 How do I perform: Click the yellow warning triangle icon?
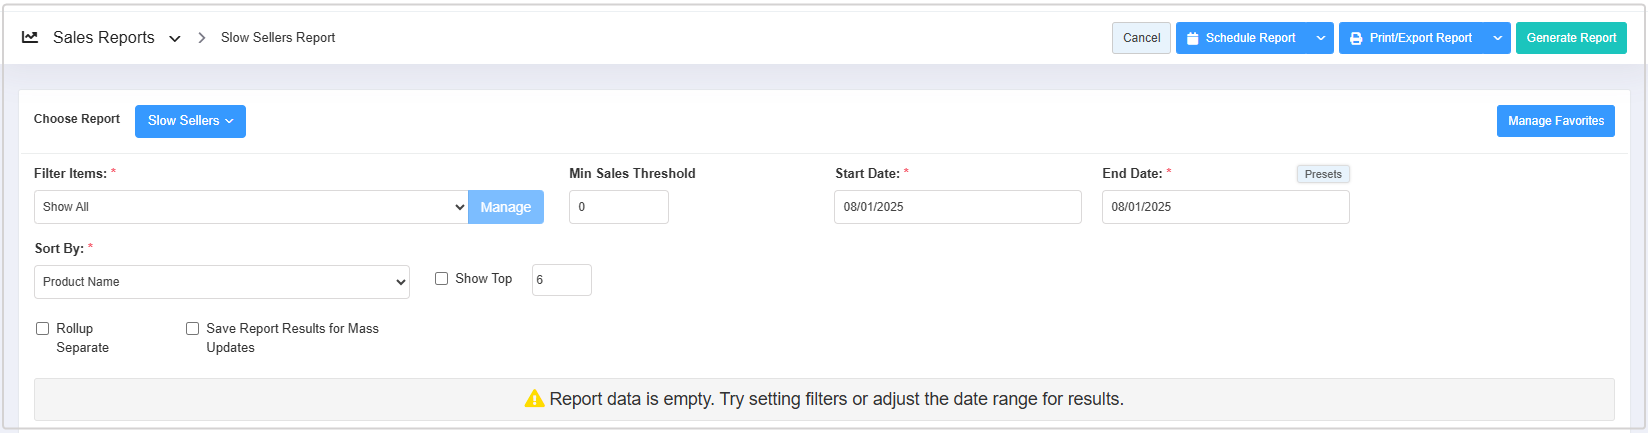coord(534,399)
